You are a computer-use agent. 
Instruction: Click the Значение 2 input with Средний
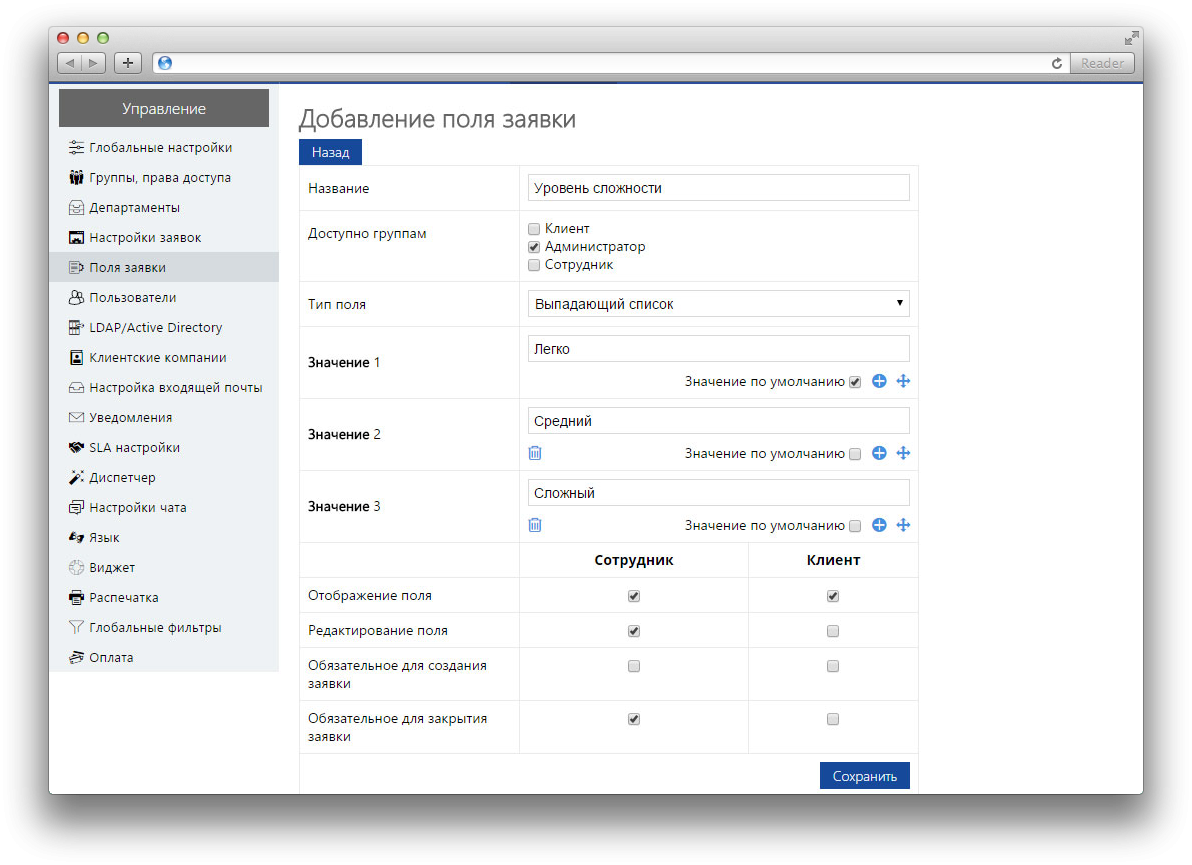point(718,421)
